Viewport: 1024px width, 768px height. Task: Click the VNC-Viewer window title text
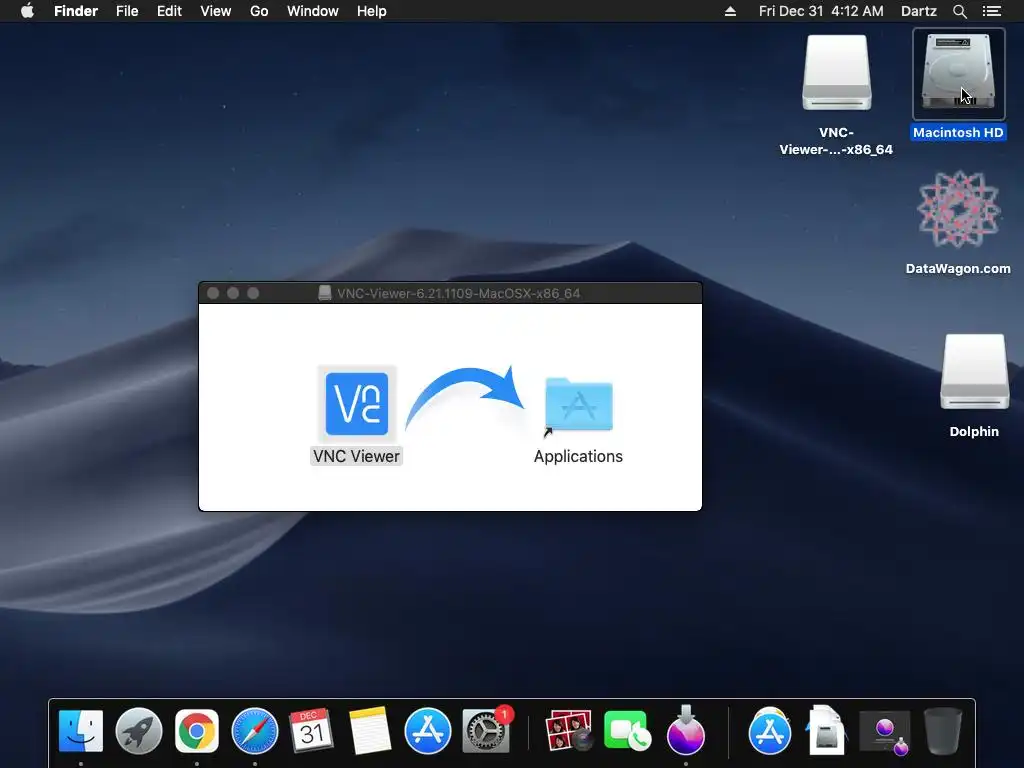pyautogui.click(x=458, y=293)
